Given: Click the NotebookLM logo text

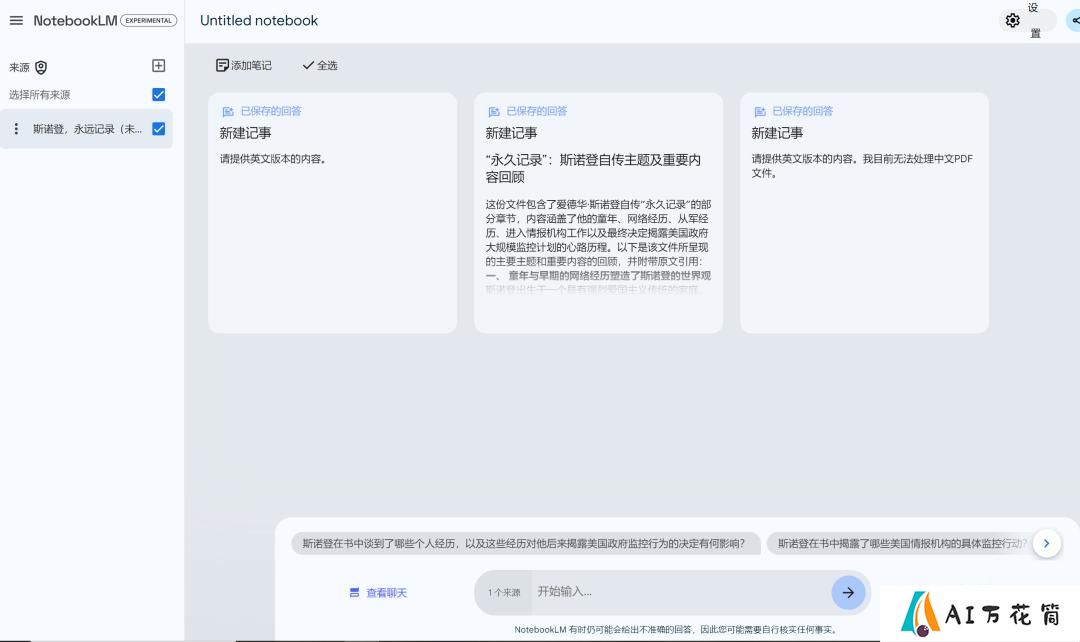Looking at the screenshot, I should coord(75,21).
